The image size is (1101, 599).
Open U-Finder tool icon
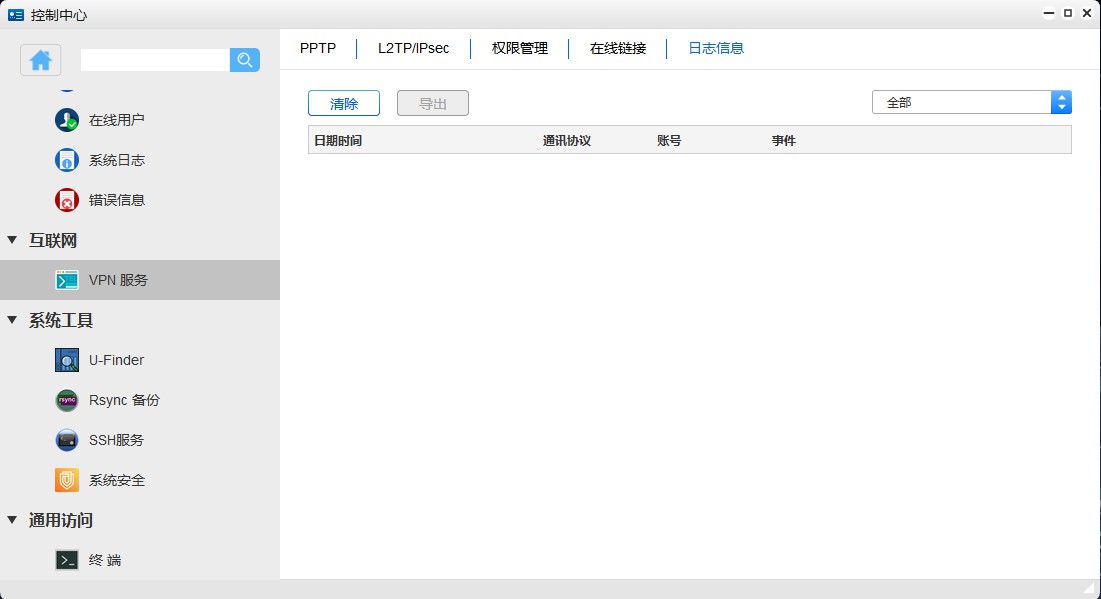point(67,360)
